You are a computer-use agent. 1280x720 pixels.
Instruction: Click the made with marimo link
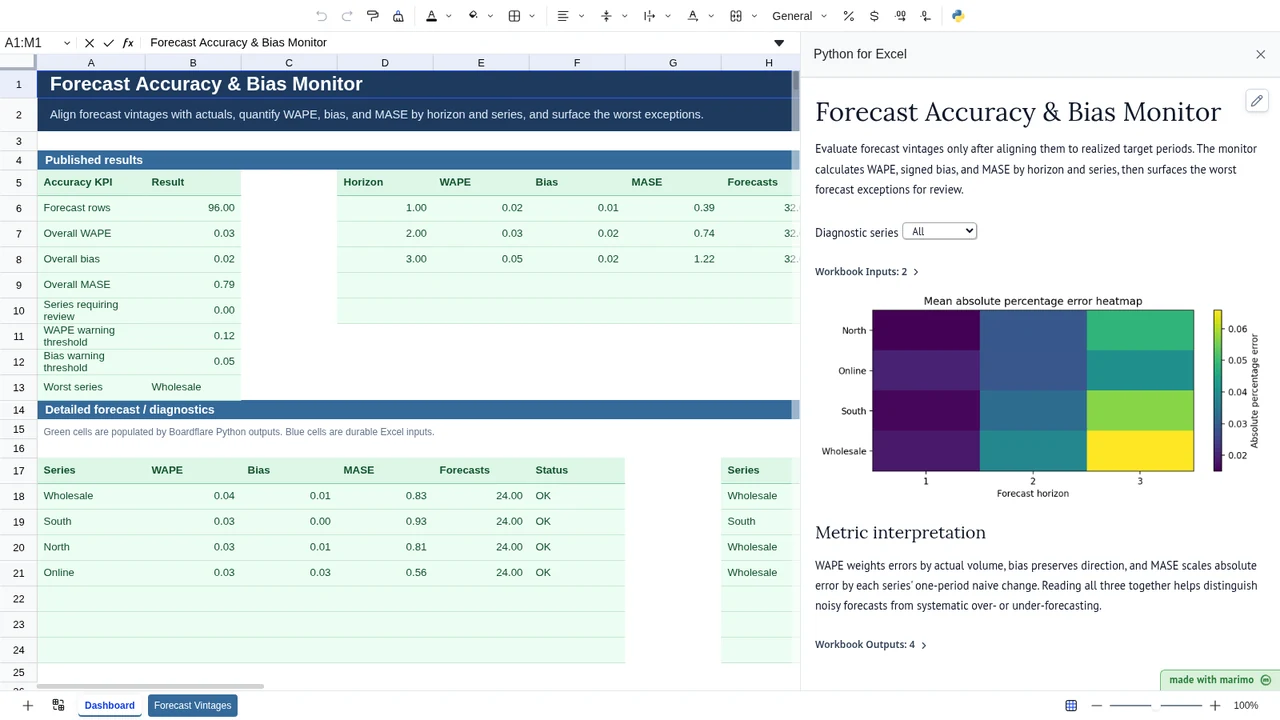pos(1220,680)
